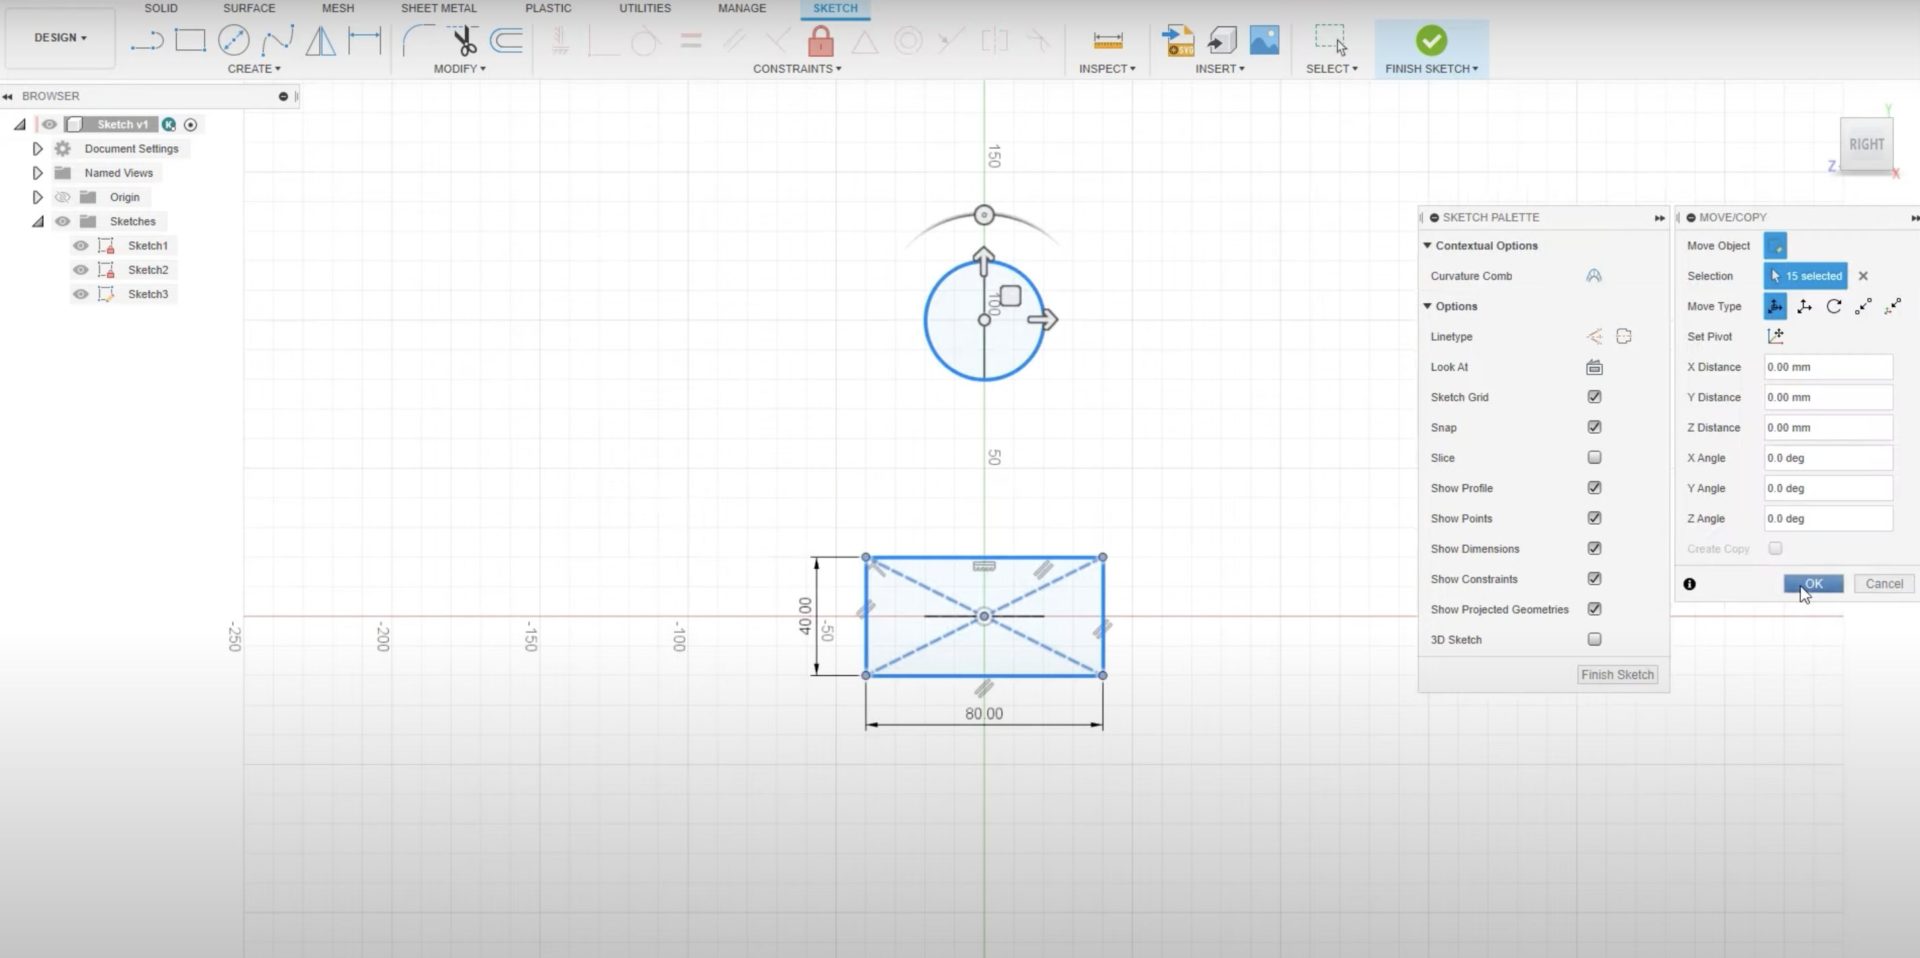
Task: Select the Rectangle sketch tool
Action: pos(190,41)
